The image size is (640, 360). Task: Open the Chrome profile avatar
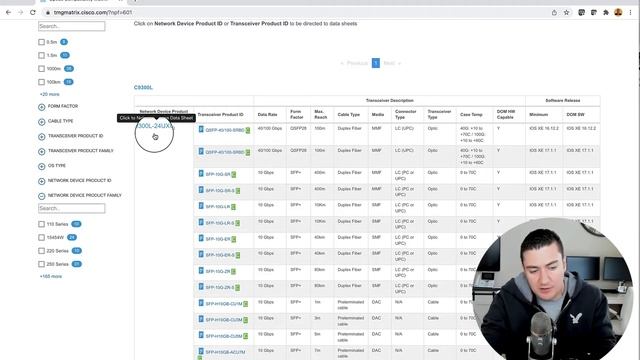[618, 13]
